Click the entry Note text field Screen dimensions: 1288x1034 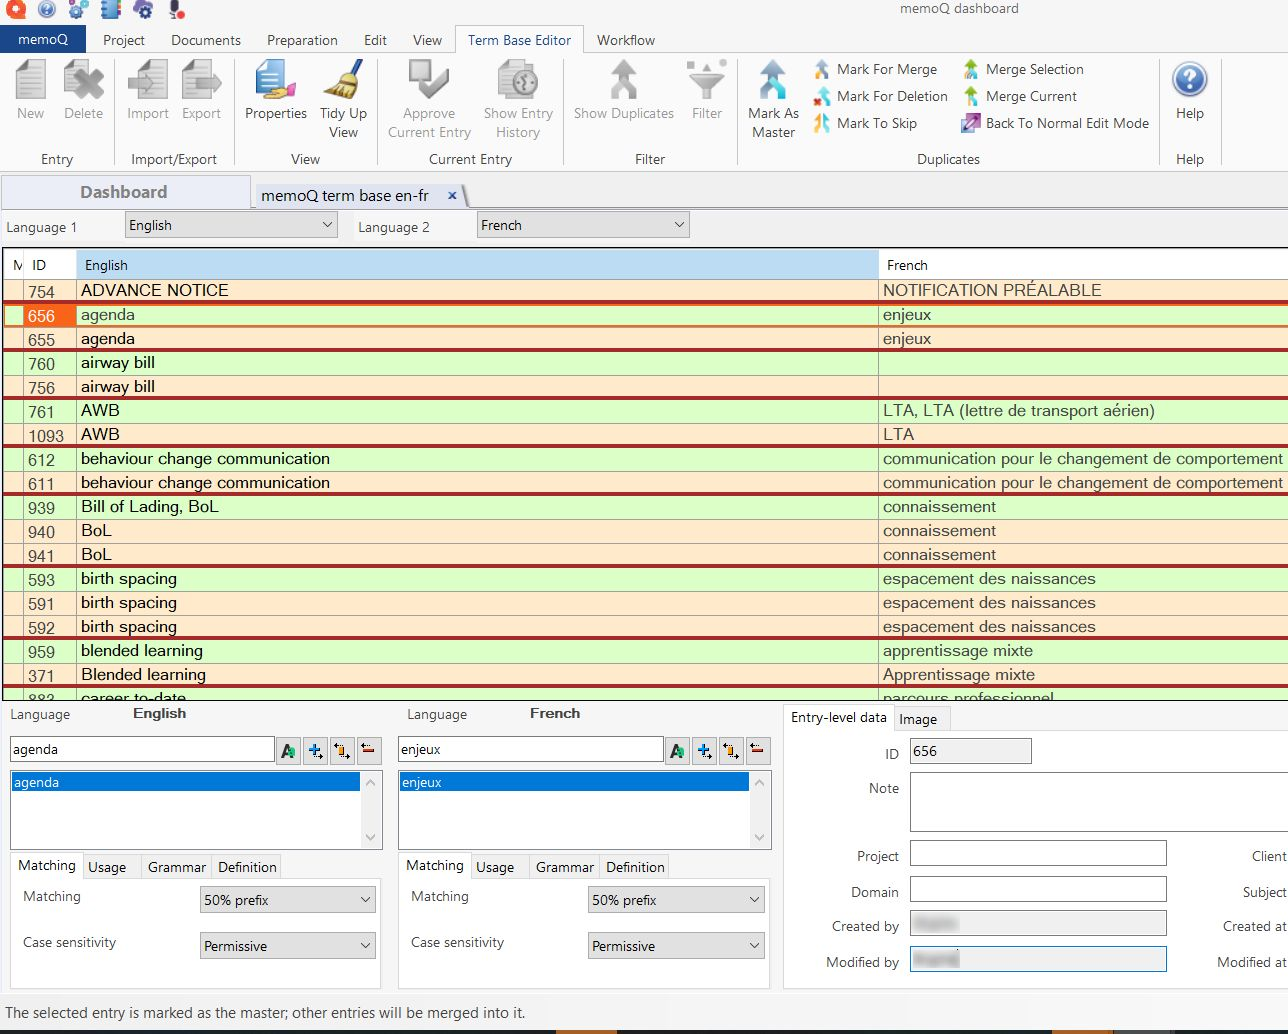(1097, 801)
